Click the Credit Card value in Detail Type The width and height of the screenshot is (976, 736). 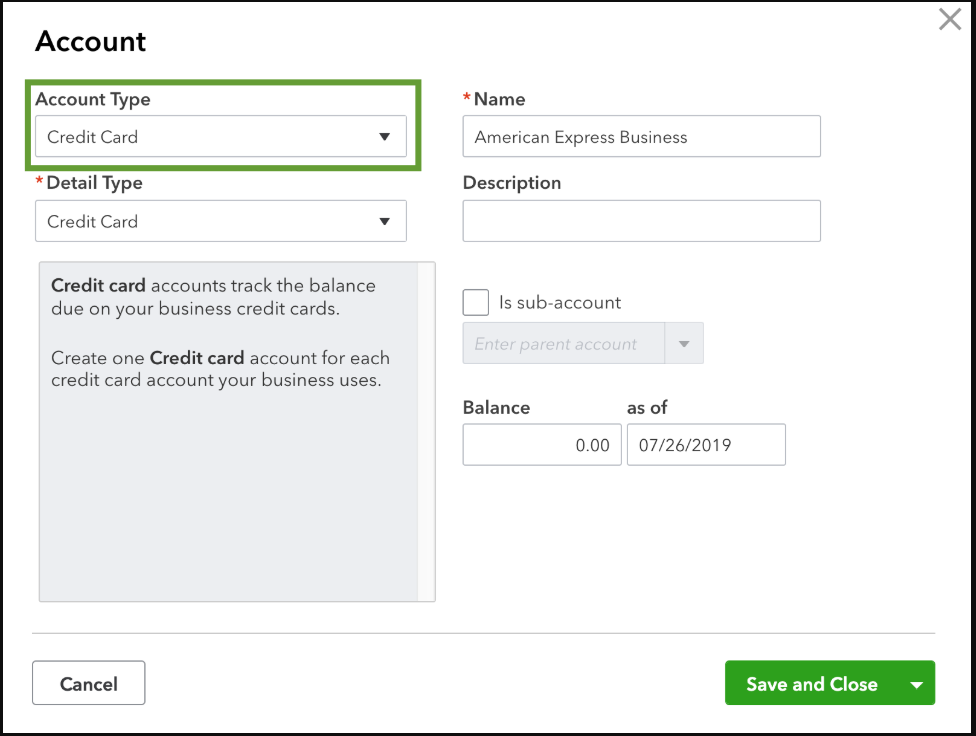(93, 222)
